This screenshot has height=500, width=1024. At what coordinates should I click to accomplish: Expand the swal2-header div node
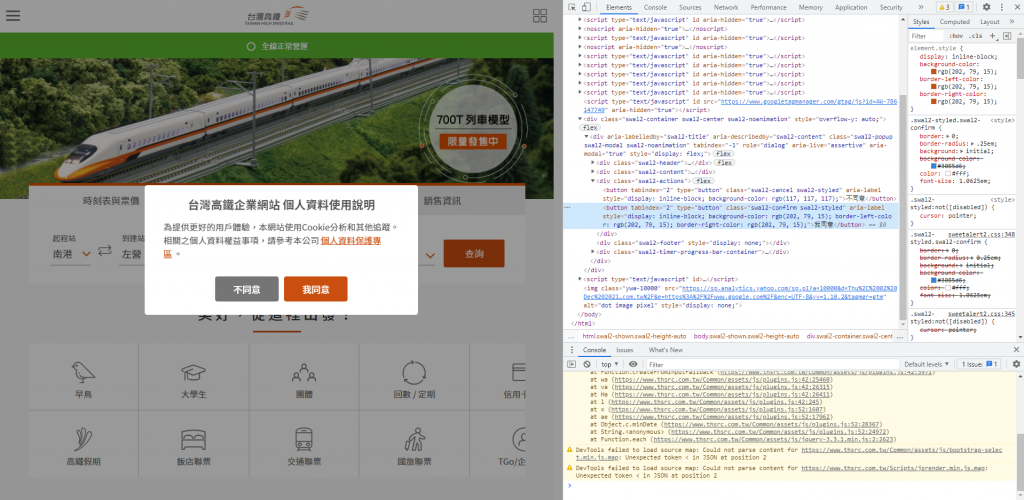(x=593, y=162)
